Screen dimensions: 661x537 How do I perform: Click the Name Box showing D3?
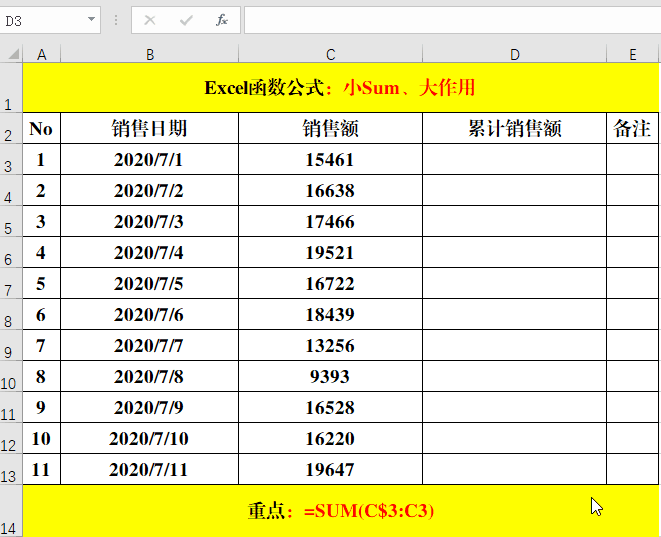tap(50, 20)
